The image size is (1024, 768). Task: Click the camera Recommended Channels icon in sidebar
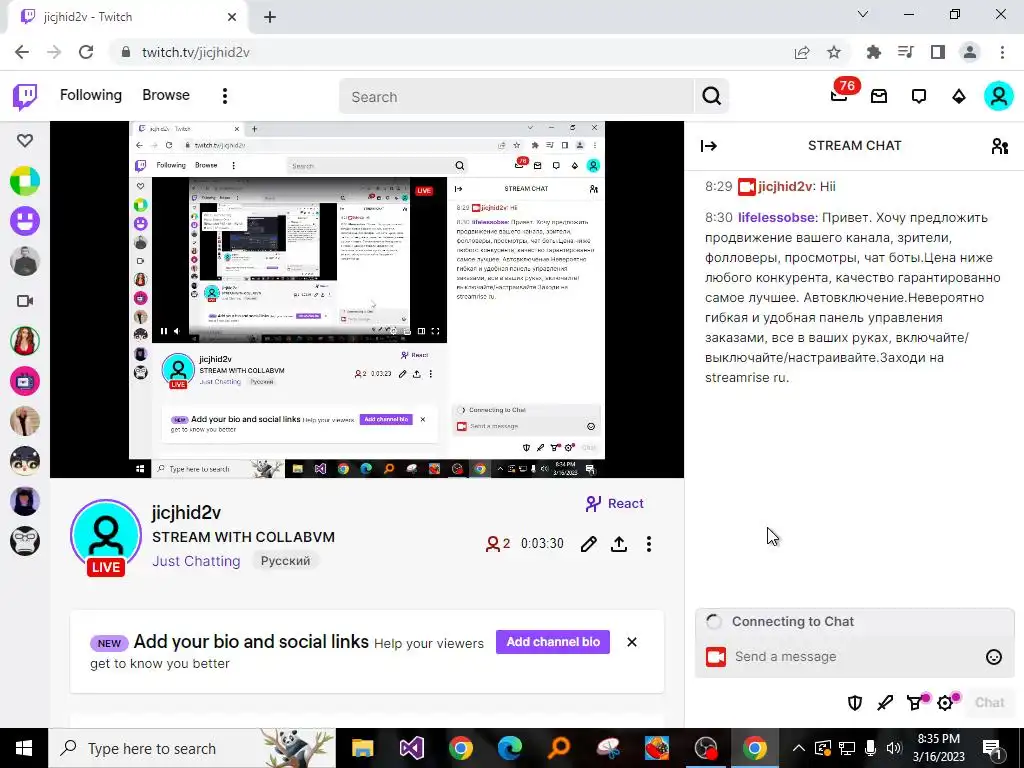25,301
